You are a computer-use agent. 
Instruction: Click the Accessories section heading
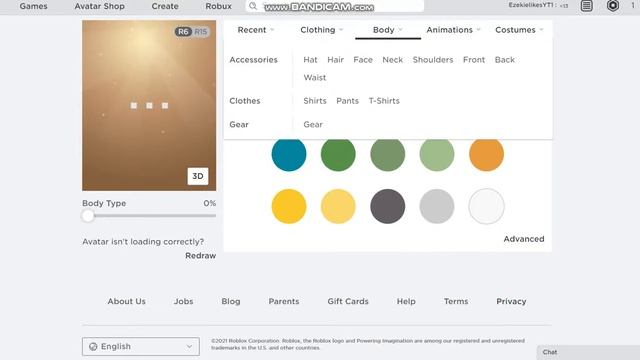click(x=253, y=60)
